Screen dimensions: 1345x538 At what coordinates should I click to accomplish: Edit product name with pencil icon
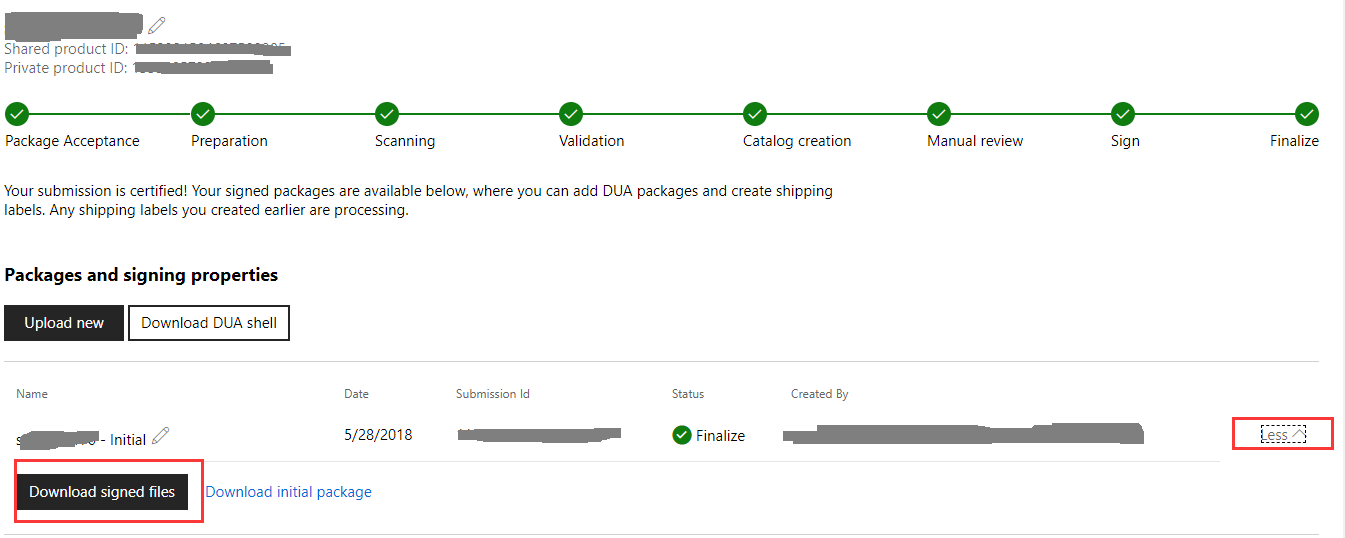(x=157, y=25)
